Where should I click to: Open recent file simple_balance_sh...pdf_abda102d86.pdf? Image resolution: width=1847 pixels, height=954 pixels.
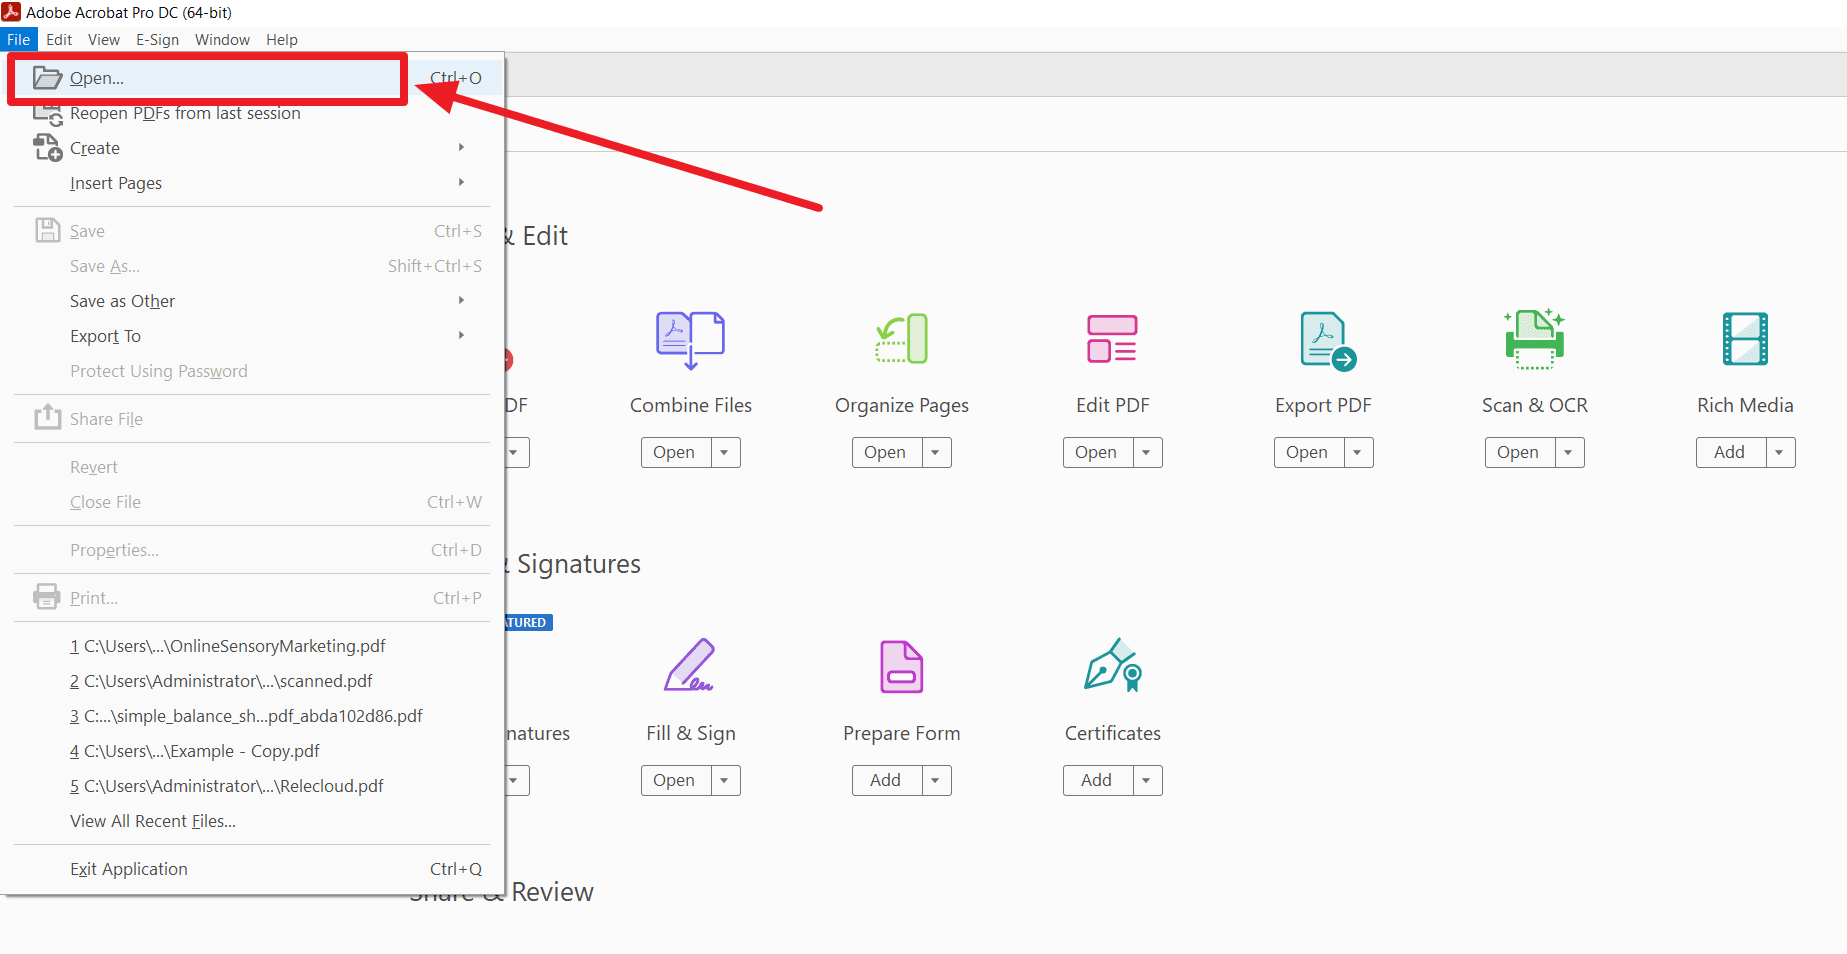pos(252,716)
